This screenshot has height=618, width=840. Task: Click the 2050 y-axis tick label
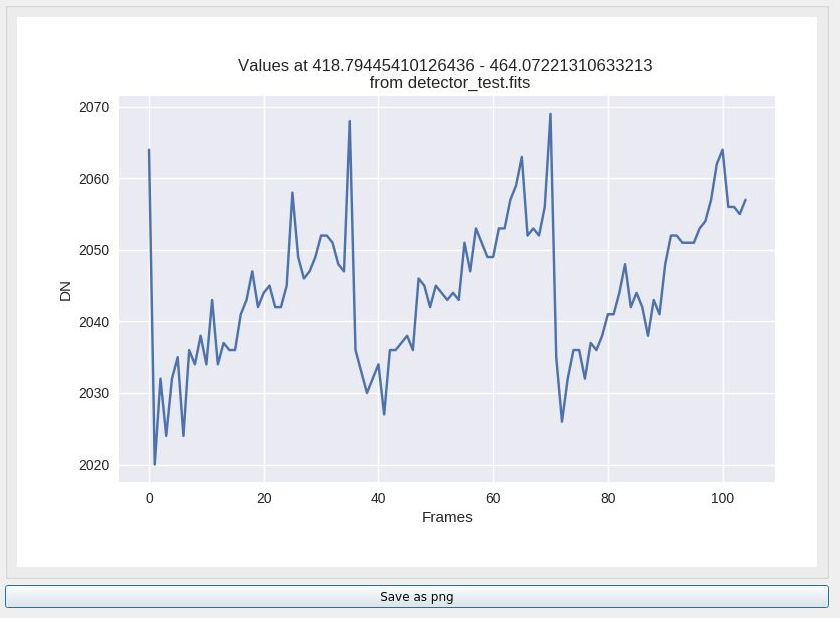pyautogui.click(x=94, y=250)
